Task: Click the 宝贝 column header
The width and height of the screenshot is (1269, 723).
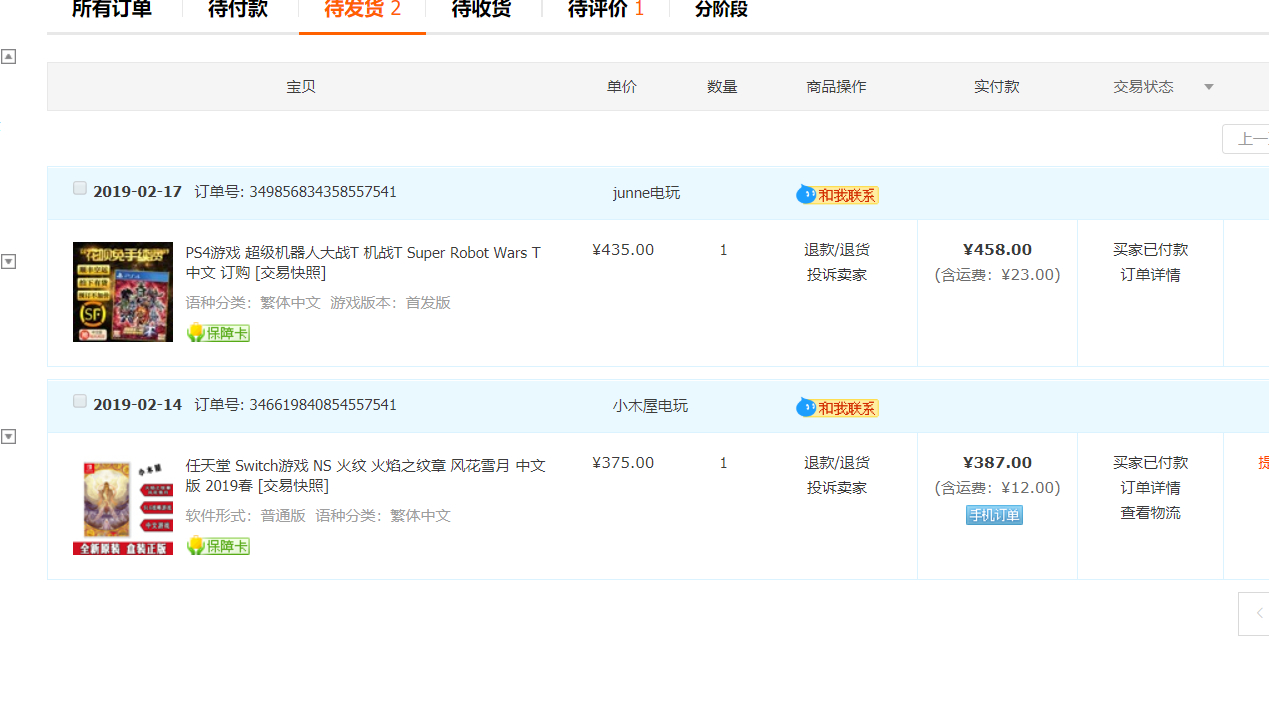Action: pyautogui.click(x=301, y=87)
